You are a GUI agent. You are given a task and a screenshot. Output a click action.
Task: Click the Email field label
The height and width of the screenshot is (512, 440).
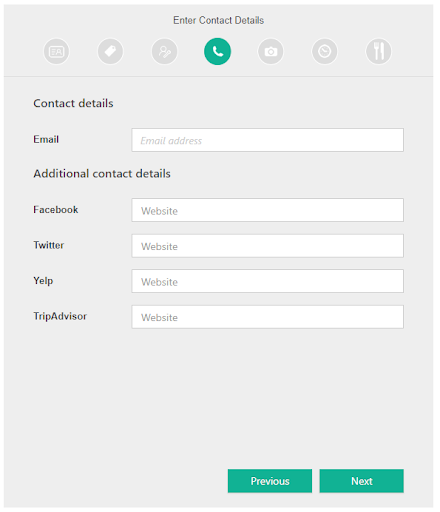[x=46, y=139]
